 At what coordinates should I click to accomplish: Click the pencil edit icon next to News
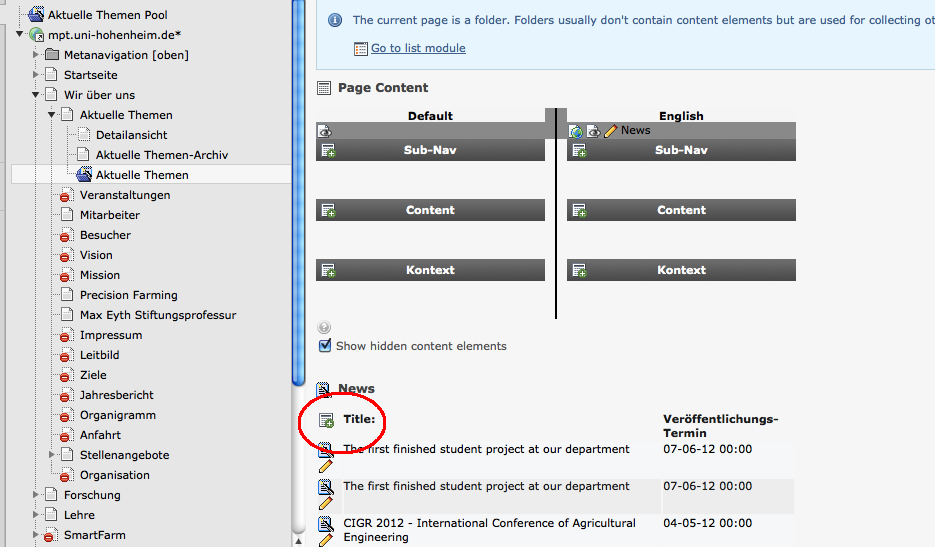pos(610,131)
